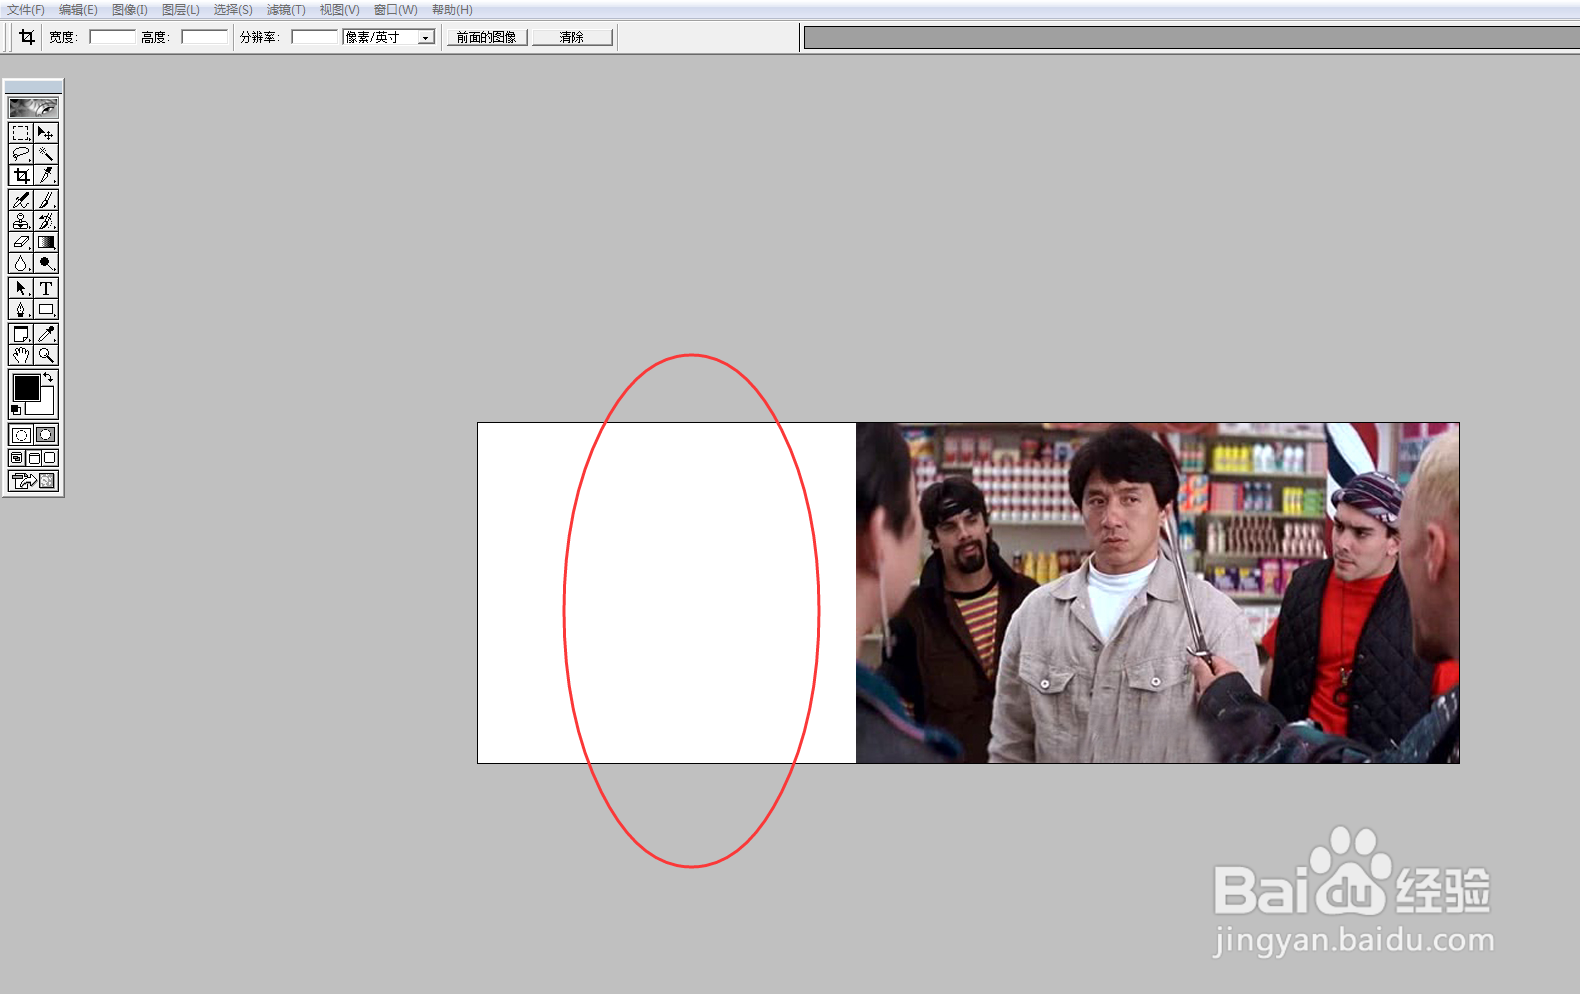Click the 高度 height input field
Image resolution: width=1580 pixels, height=994 pixels.
pyautogui.click(x=204, y=37)
